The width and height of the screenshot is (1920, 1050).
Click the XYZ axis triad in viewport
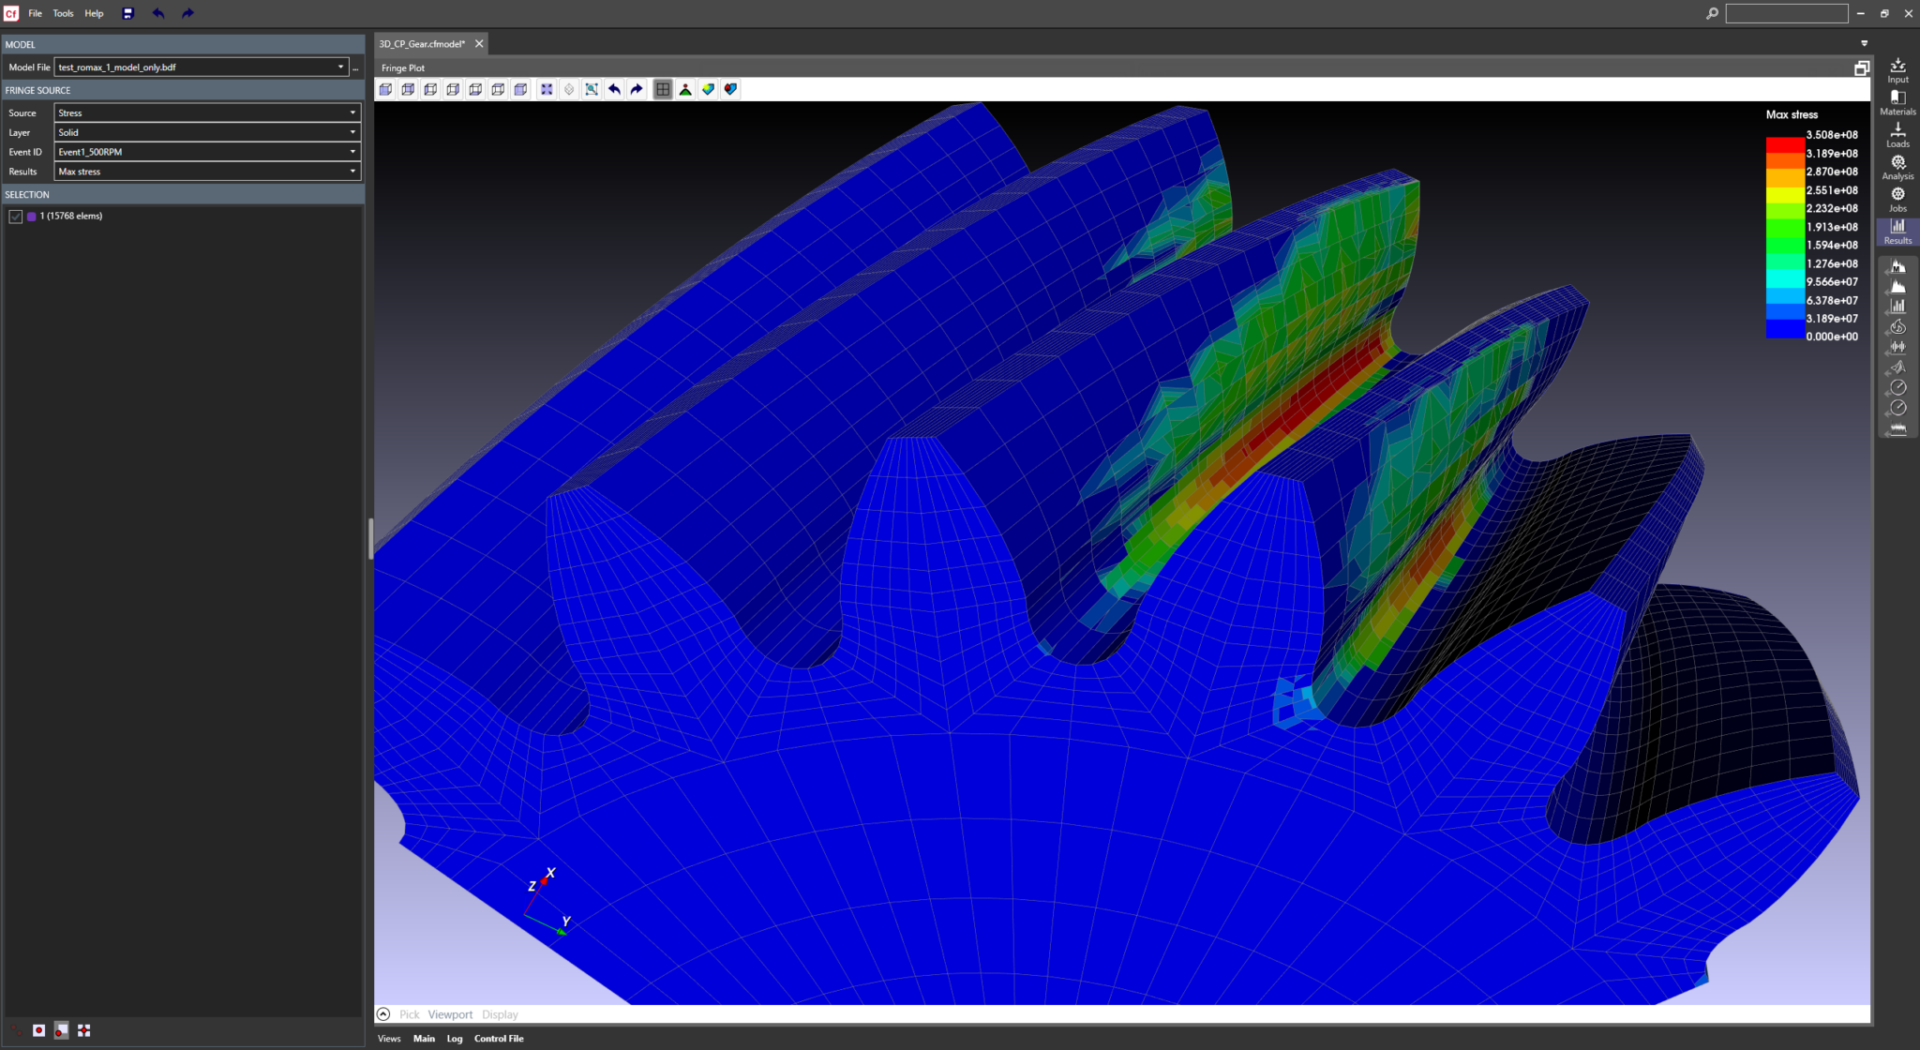pos(548,902)
